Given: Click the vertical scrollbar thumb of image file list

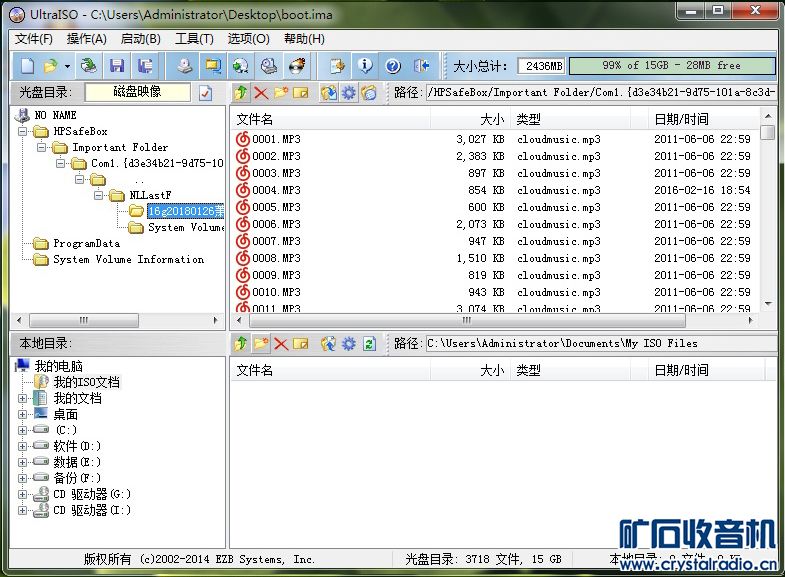Looking at the screenshot, I should (767, 133).
